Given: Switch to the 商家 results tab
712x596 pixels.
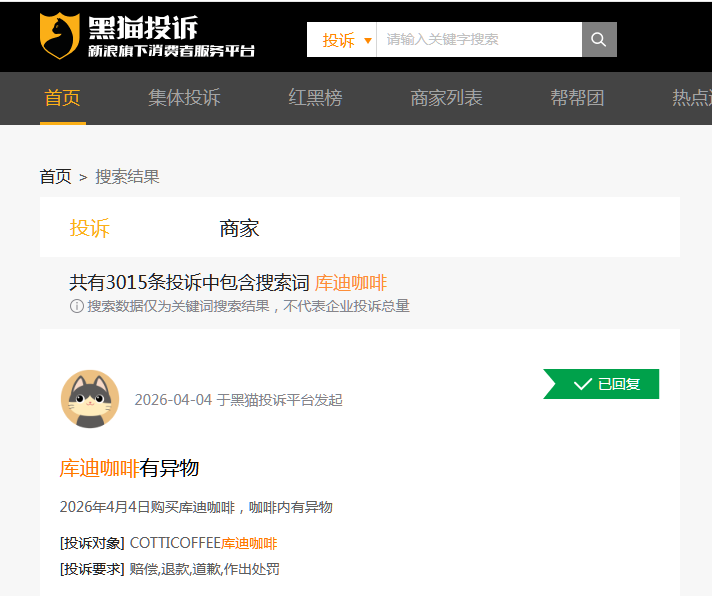Looking at the screenshot, I should [239, 228].
